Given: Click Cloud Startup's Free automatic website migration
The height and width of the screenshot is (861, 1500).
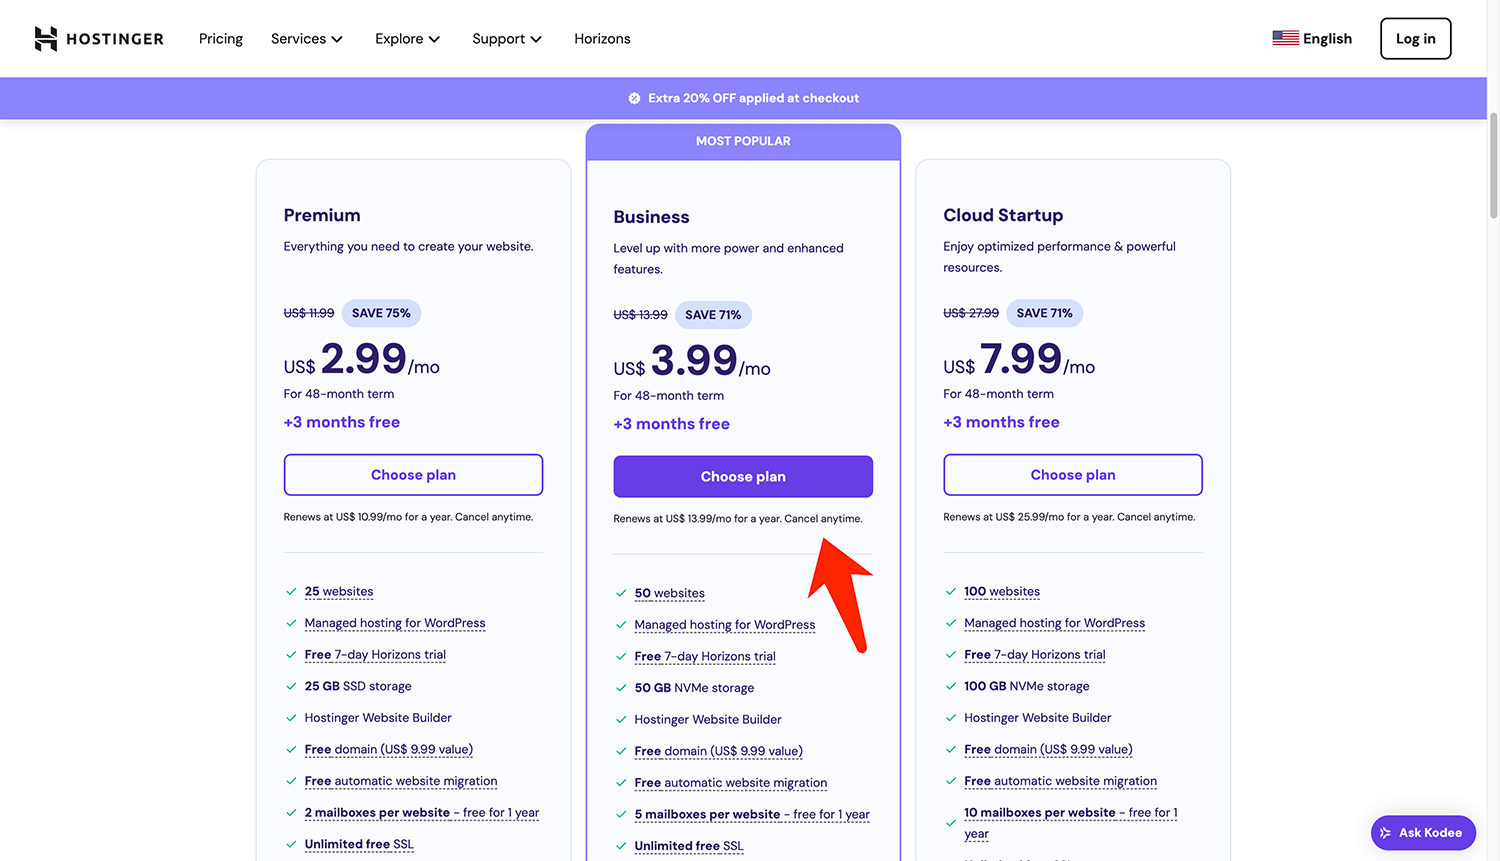Looking at the screenshot, I should tap(1061, 782).
